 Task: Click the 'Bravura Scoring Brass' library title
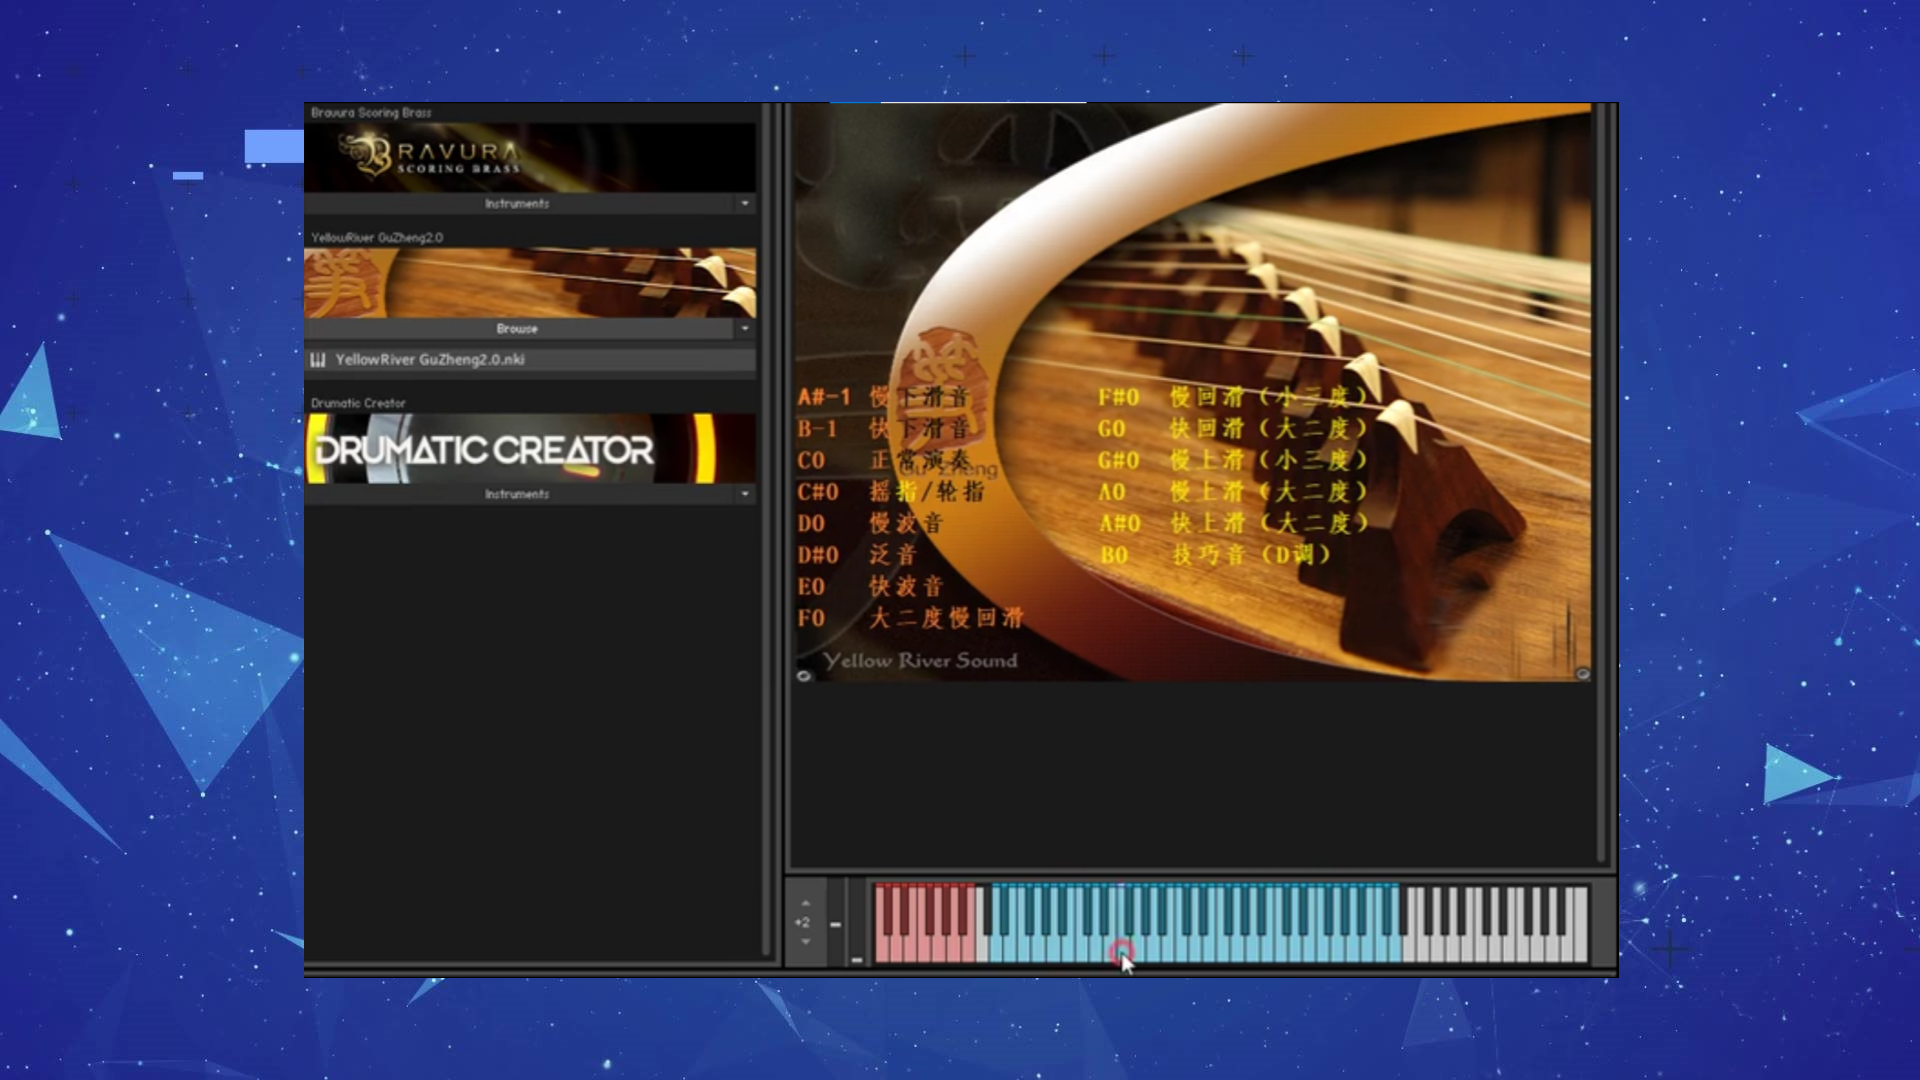(371, 113)
